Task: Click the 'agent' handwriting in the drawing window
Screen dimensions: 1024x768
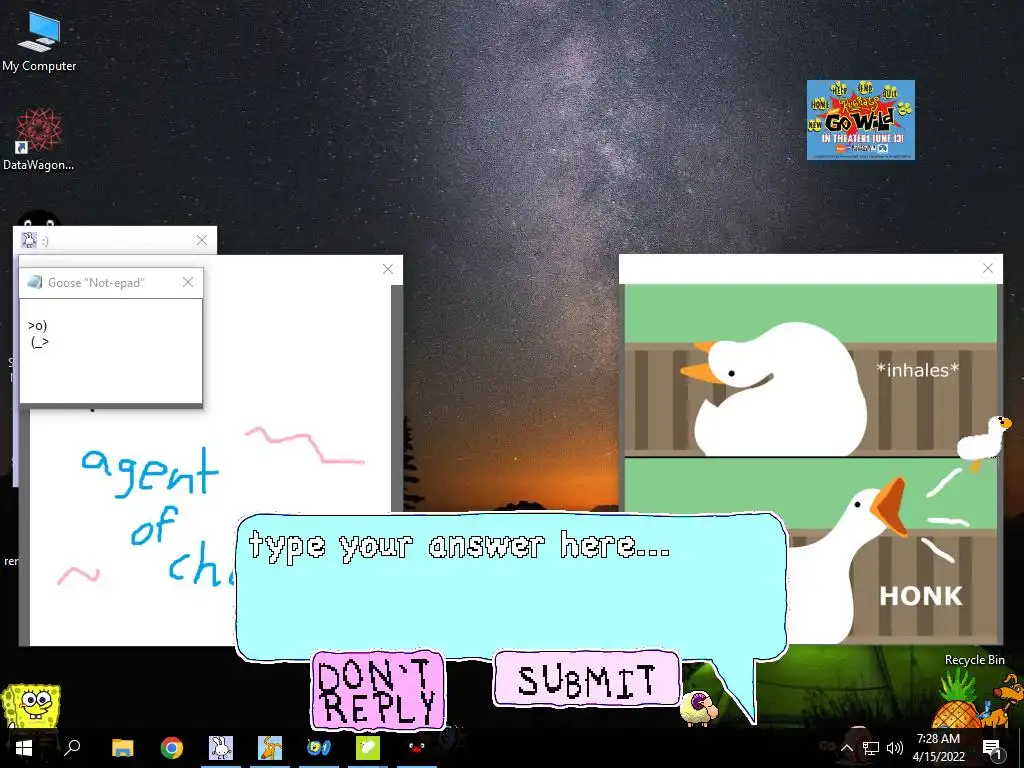Action: 150,472
